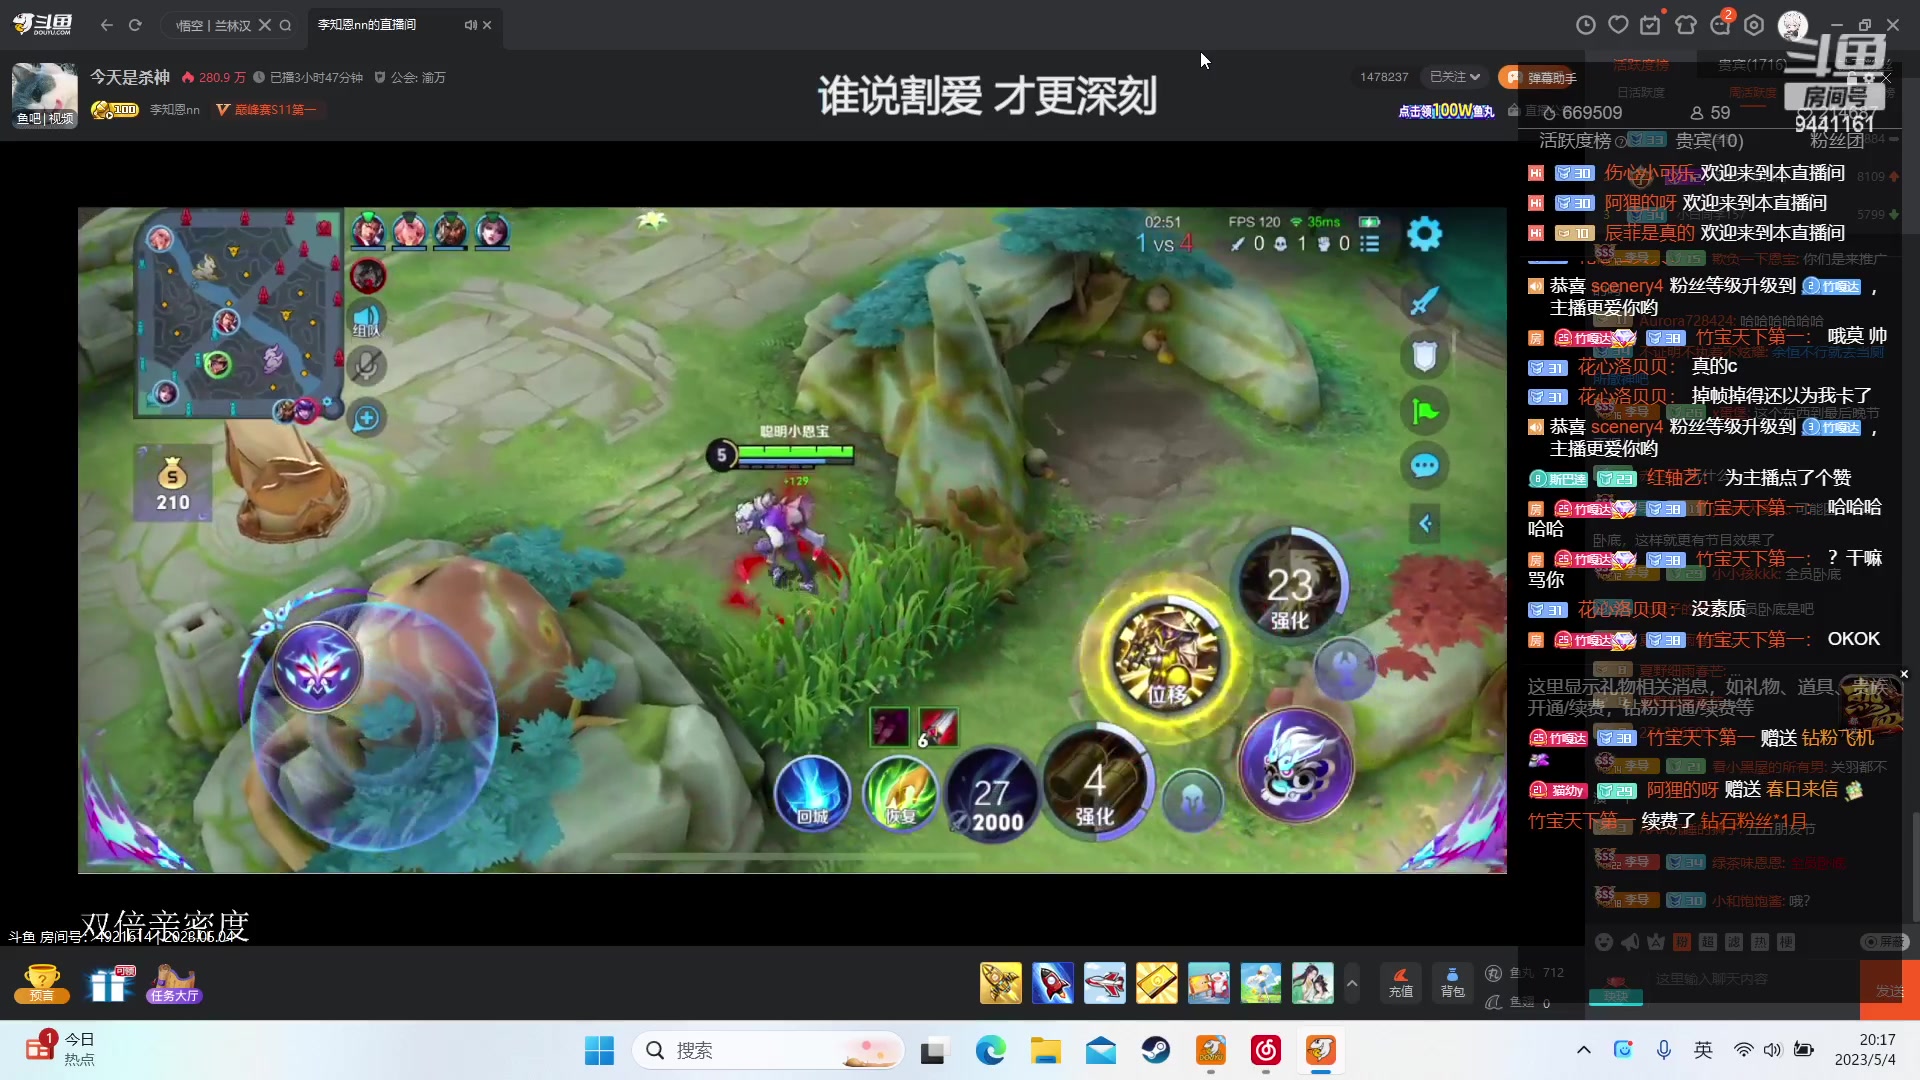The width and height of the screenshot is (1920, 1080).
Task: Select the 活跃度榜 tab
Action: [x=1640, y=65]
